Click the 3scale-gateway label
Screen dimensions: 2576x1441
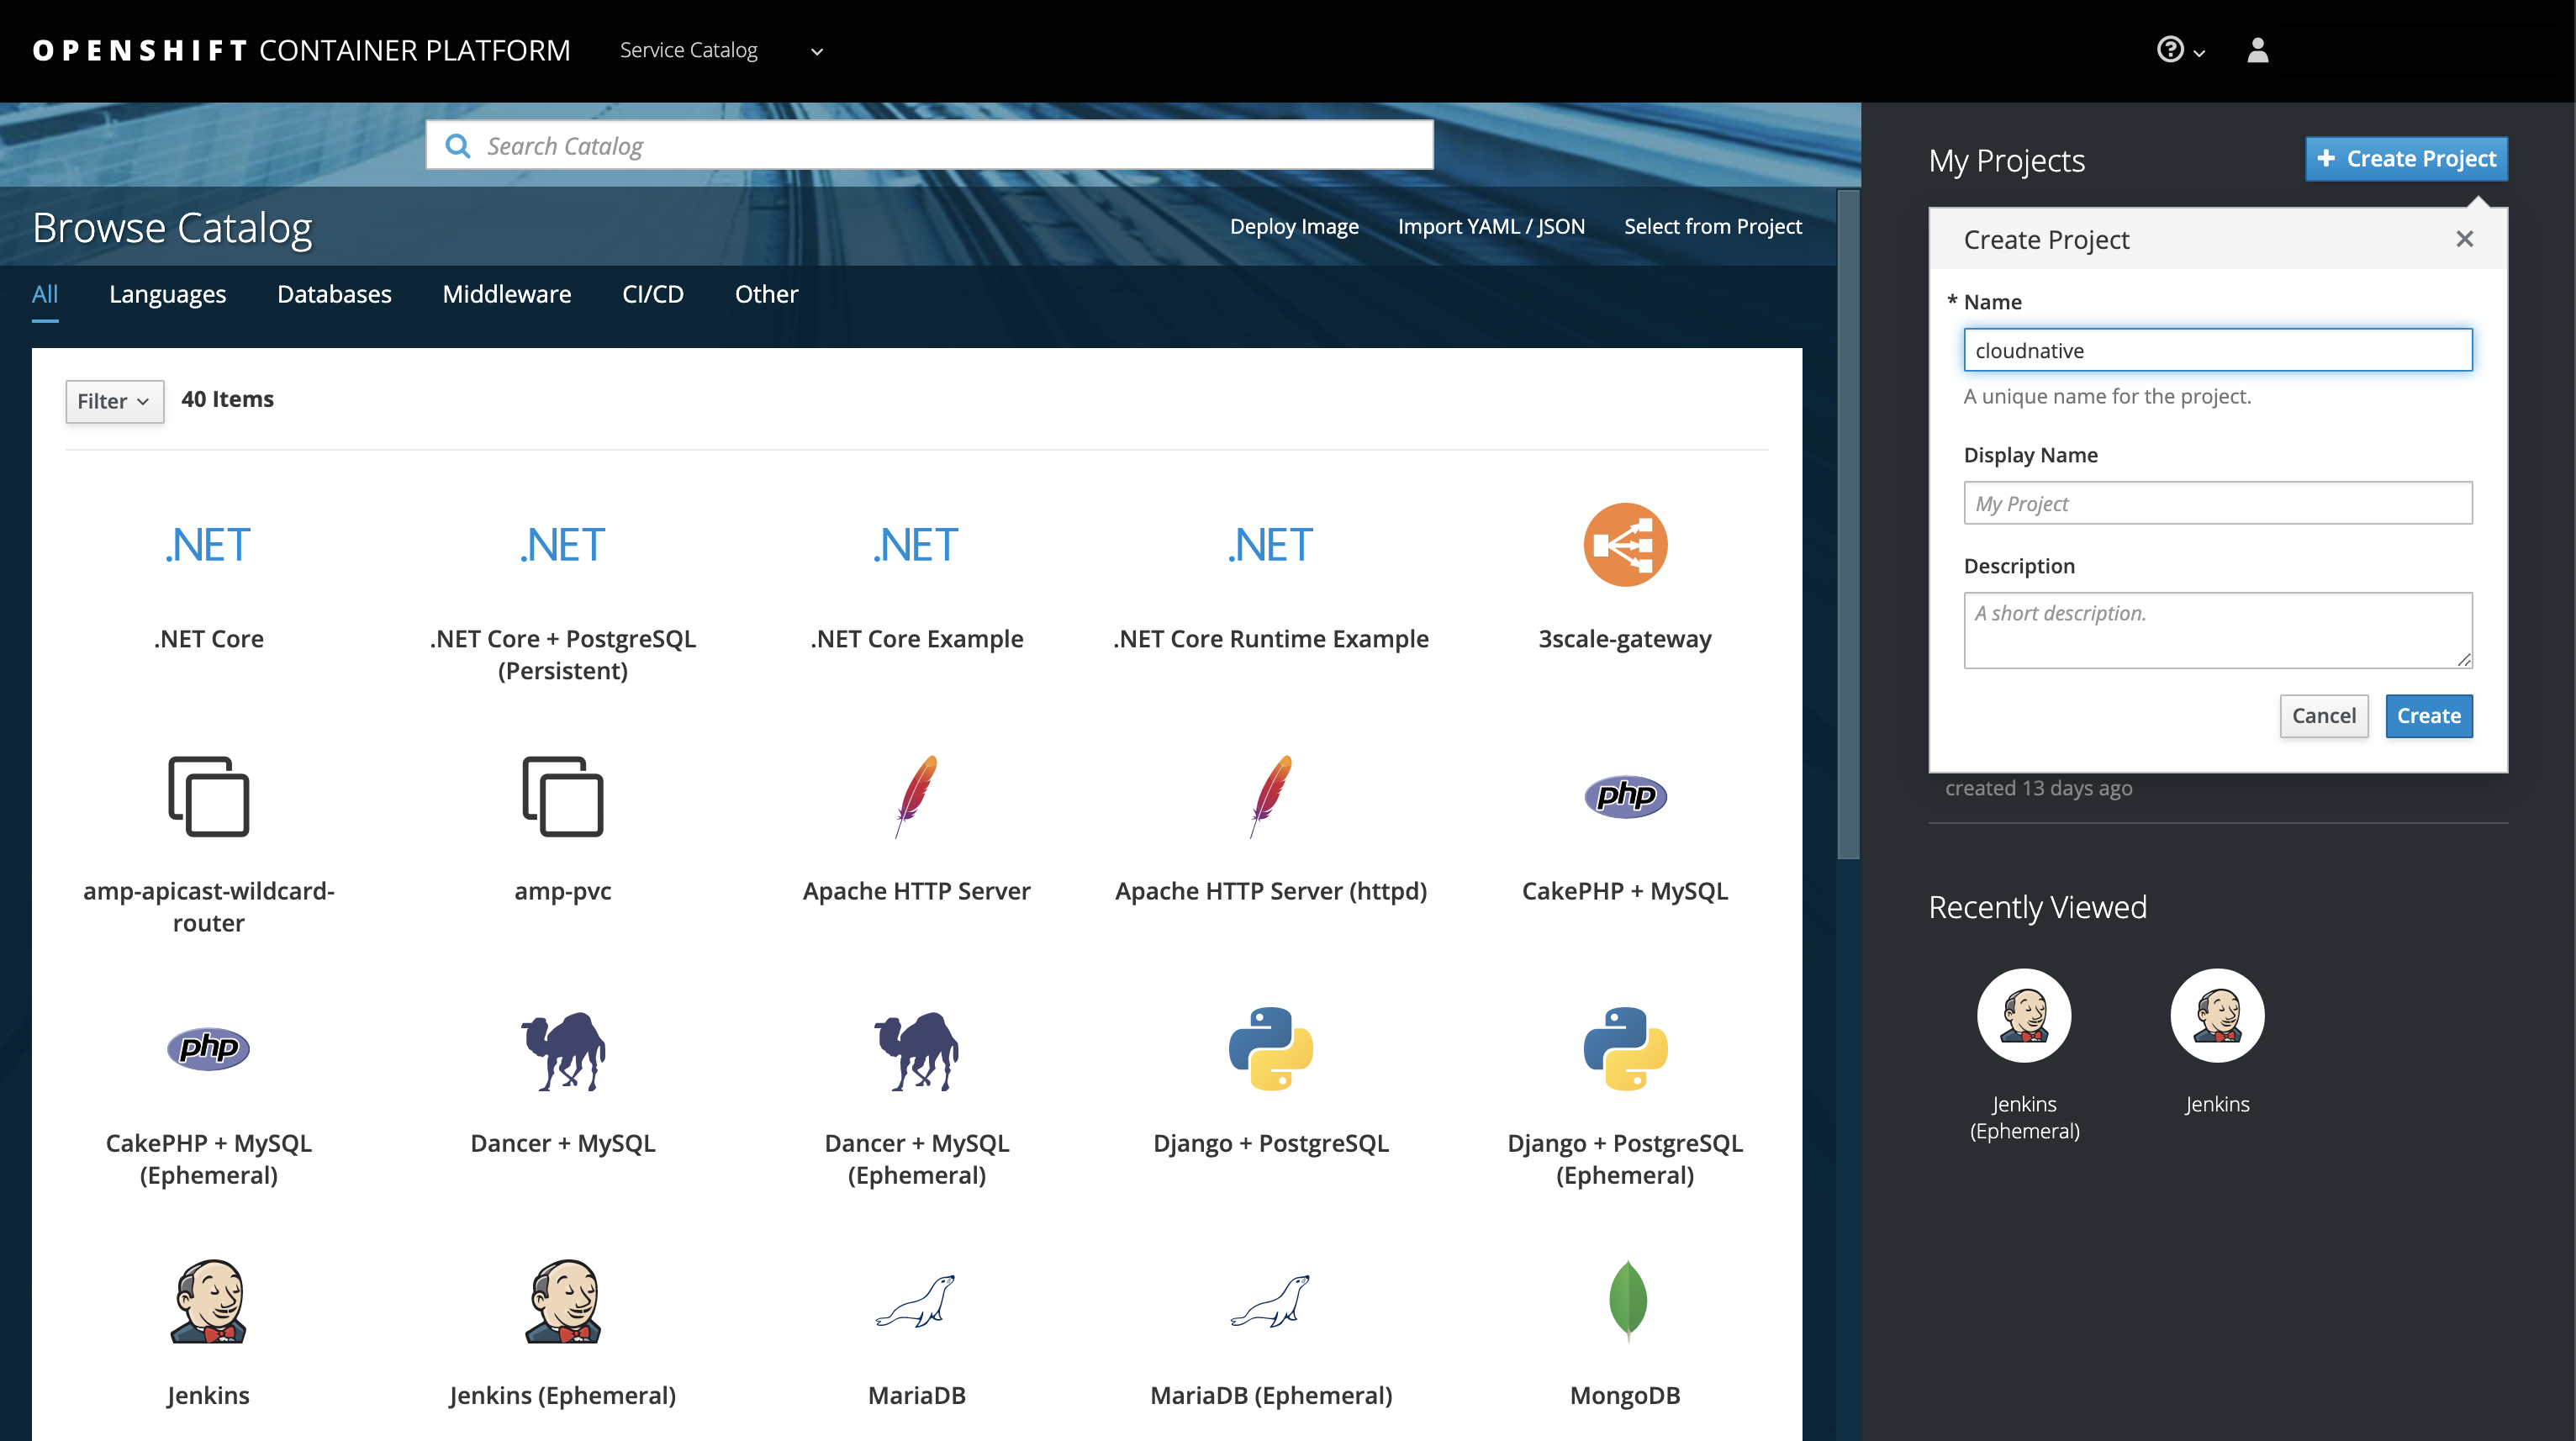[1625, 638]
